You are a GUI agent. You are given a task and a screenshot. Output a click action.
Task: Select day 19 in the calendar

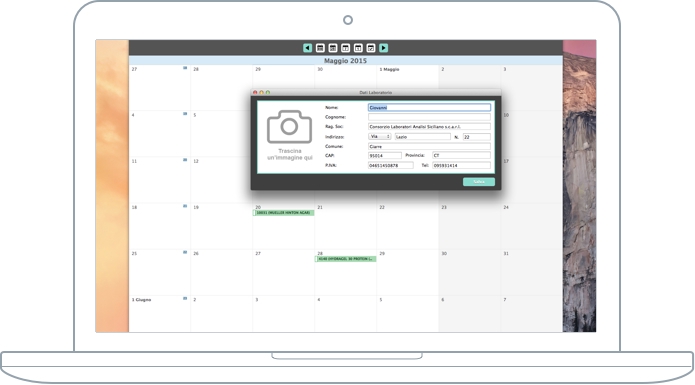pos(221,226)
